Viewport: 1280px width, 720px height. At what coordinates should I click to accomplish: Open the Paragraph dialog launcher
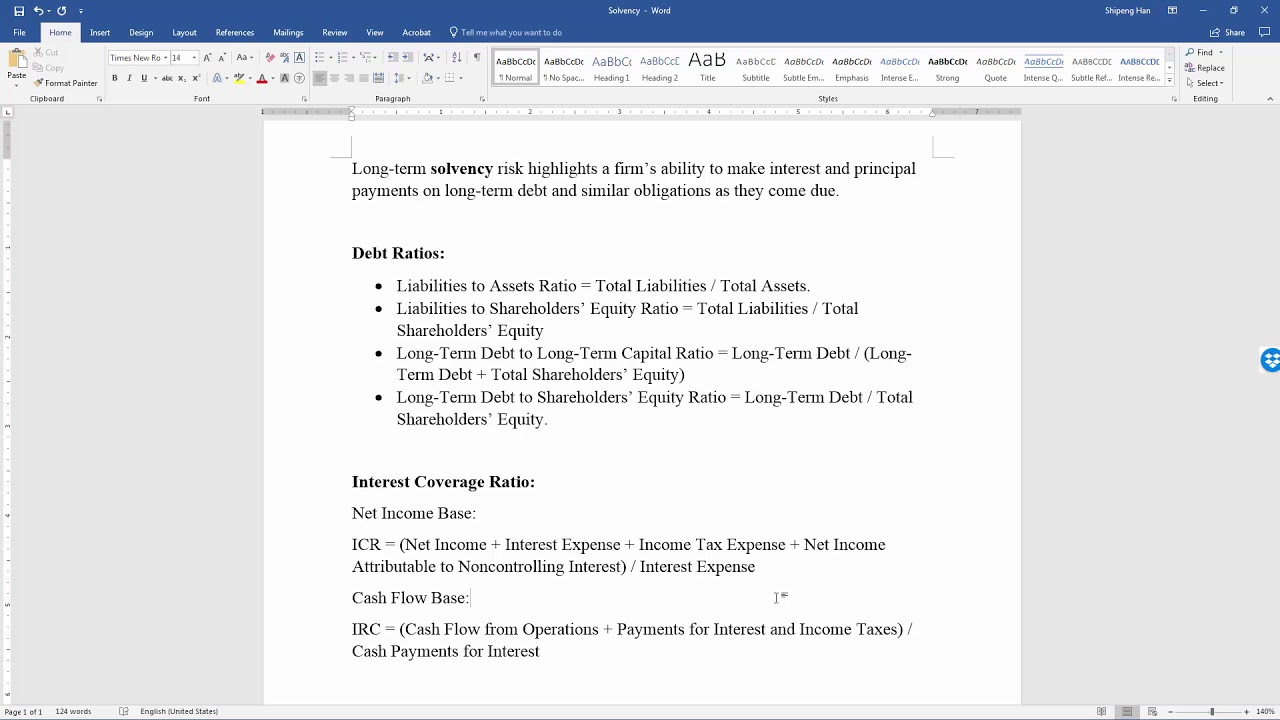coord(482,99)
